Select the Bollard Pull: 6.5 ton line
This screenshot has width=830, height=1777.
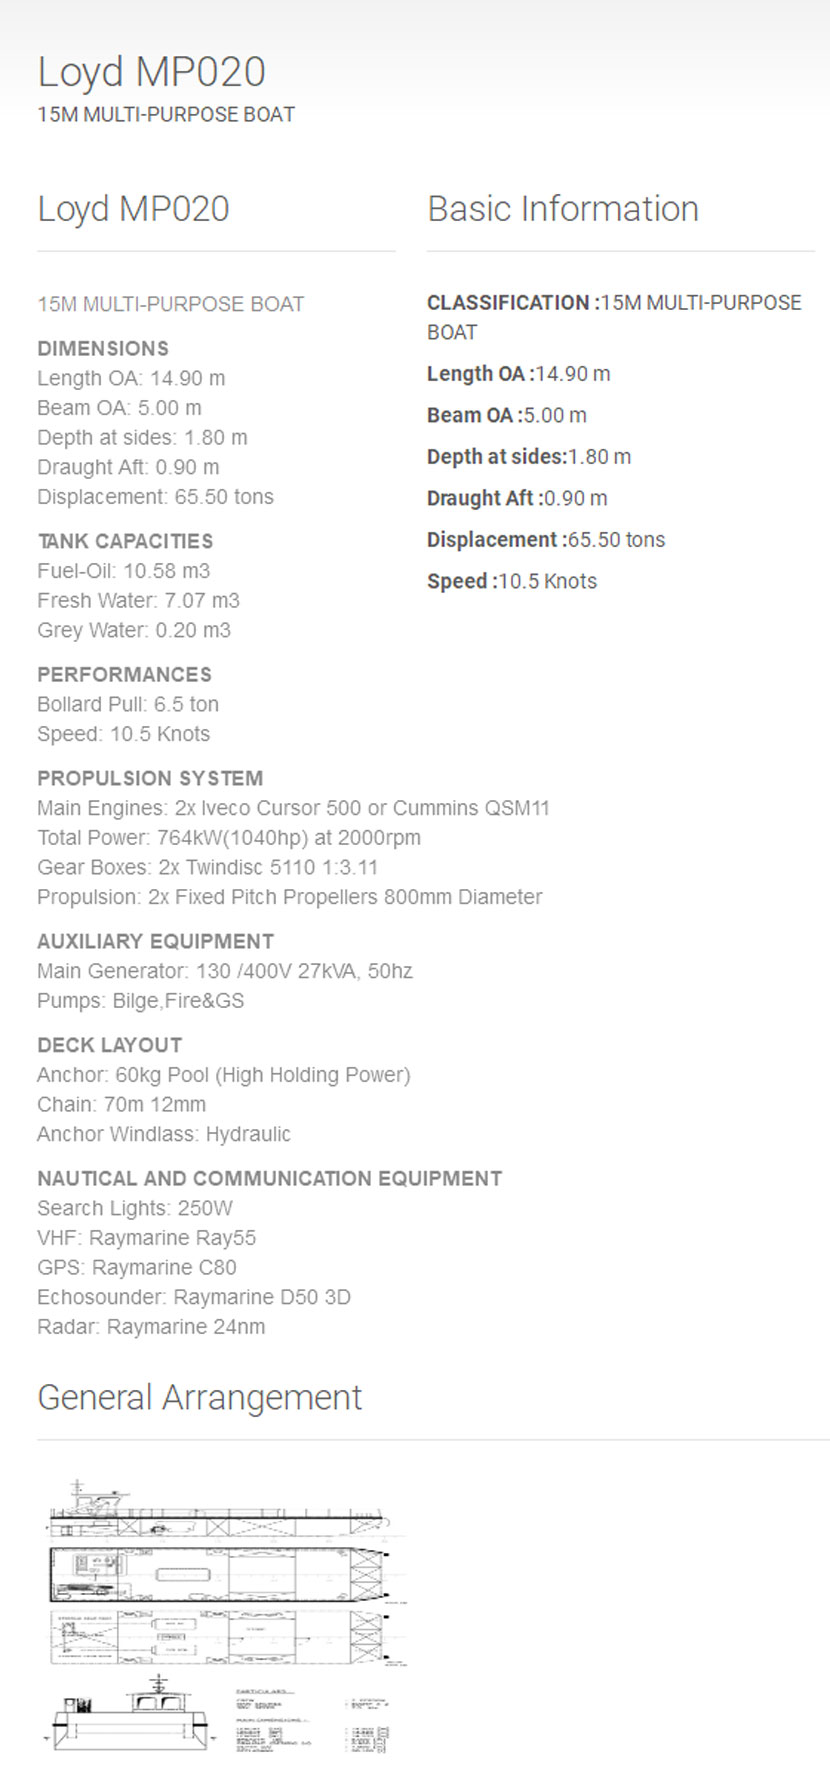click(128, 704)
